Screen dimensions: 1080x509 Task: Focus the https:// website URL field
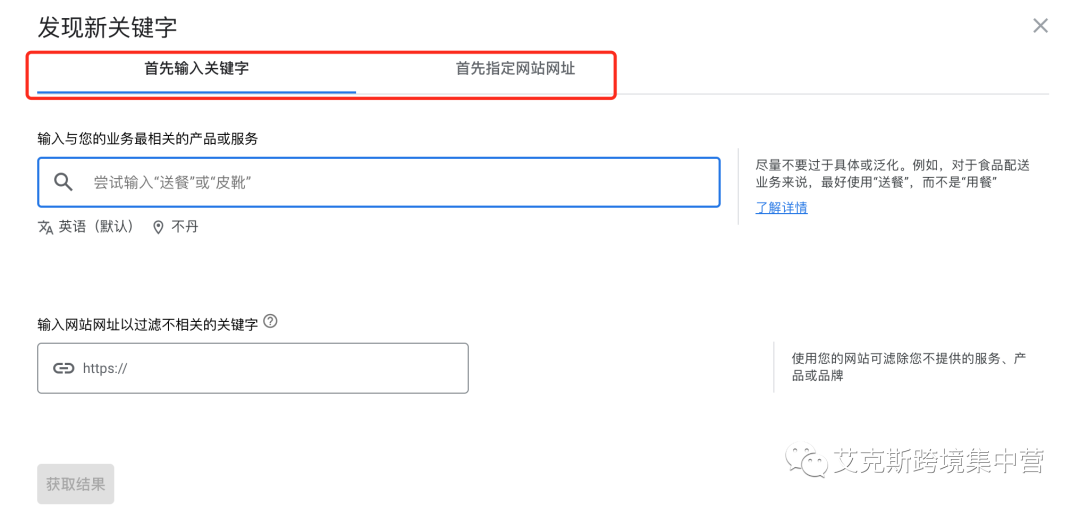pyautogui.click(x=270, y=368)
